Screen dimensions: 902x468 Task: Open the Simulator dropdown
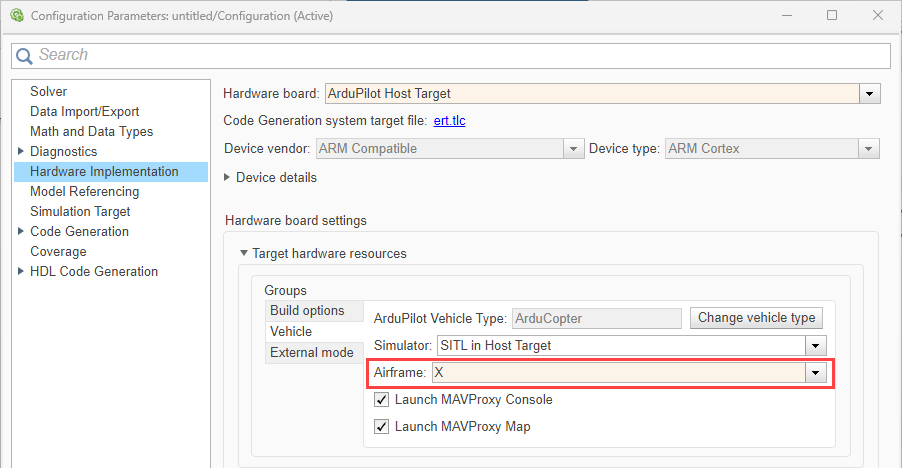tap(816, 346)
